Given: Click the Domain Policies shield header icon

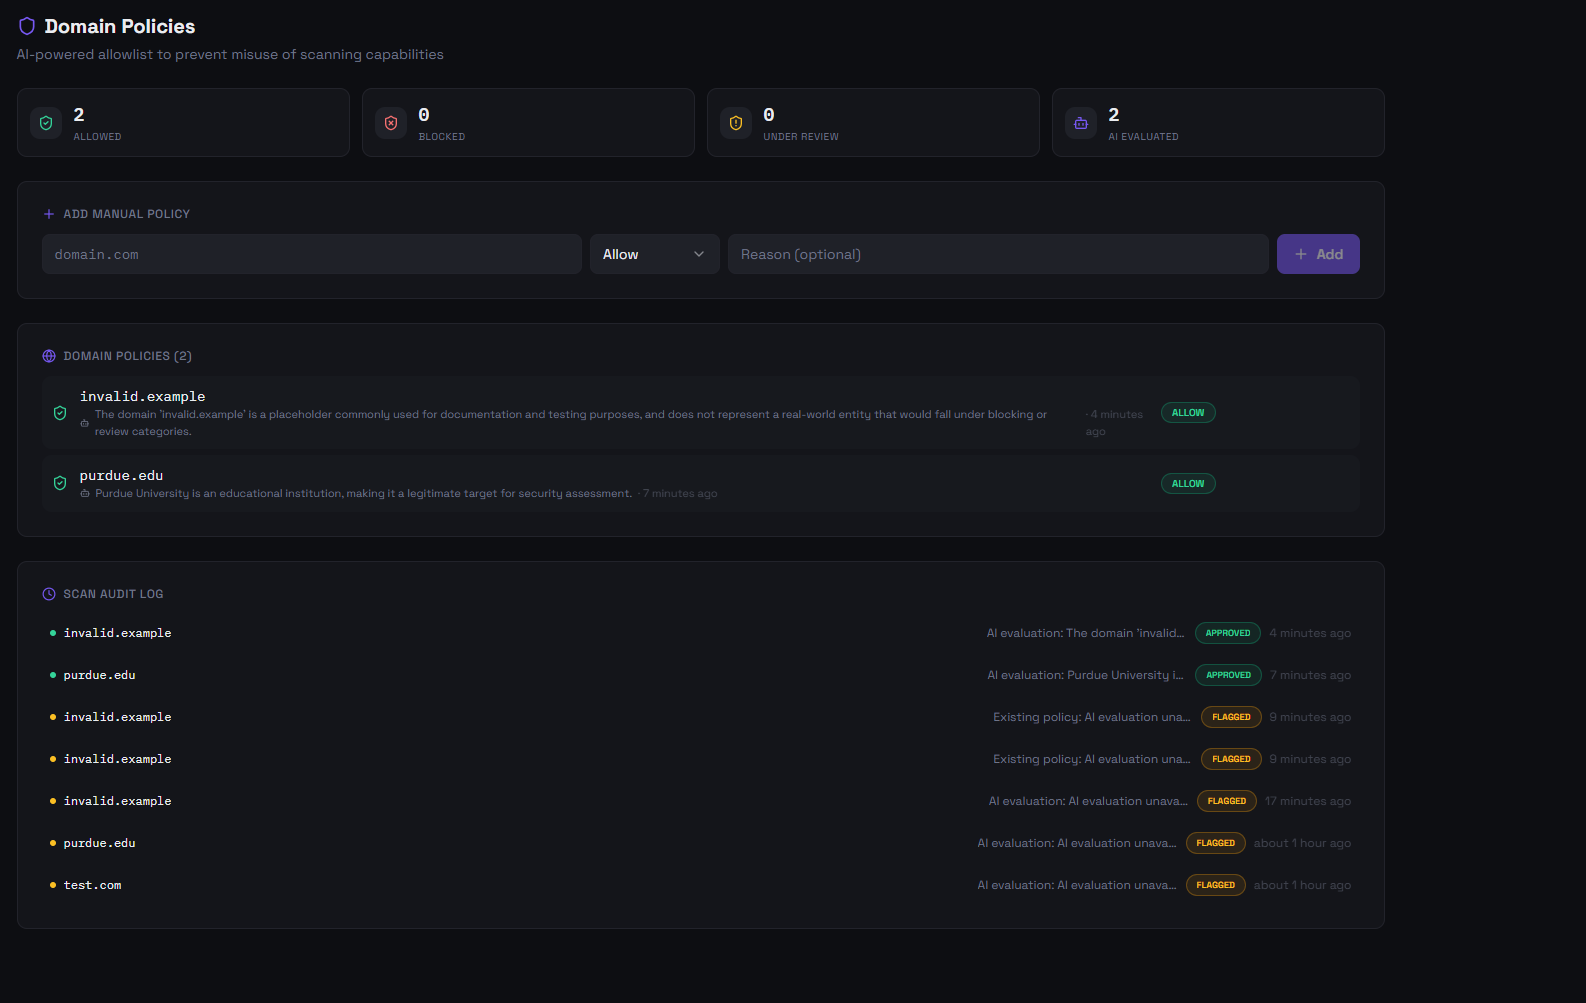Looking at the screenshot, I should click(27, 26).
